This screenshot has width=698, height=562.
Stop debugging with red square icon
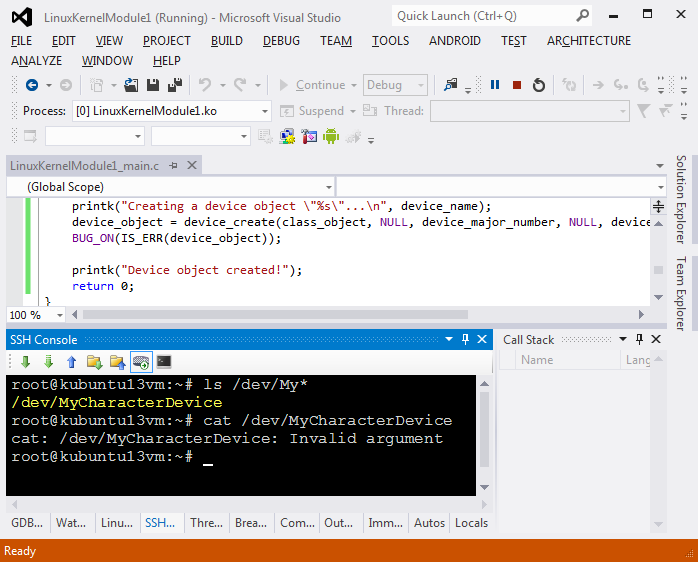coord(517,85)
